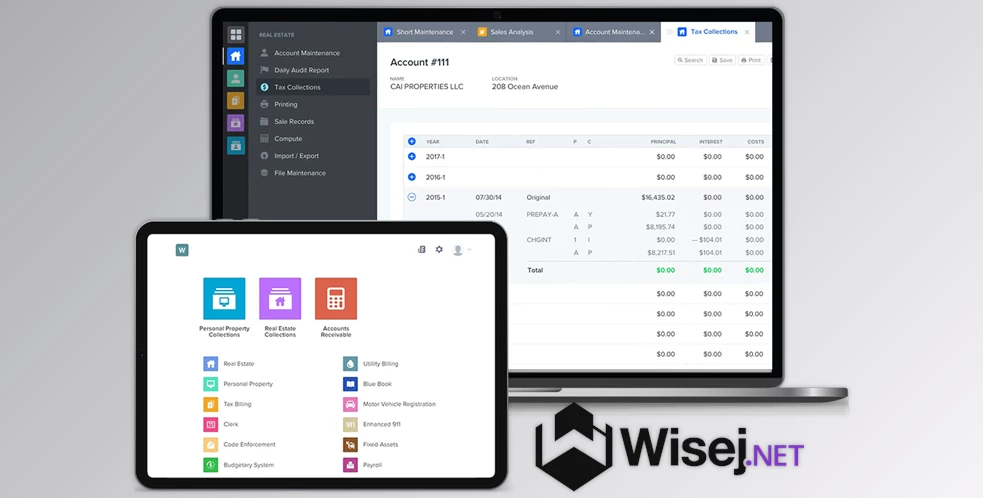Screen dimensions: 983x498
Task: Open the Utility Billing module
Action: click(351, 364)
